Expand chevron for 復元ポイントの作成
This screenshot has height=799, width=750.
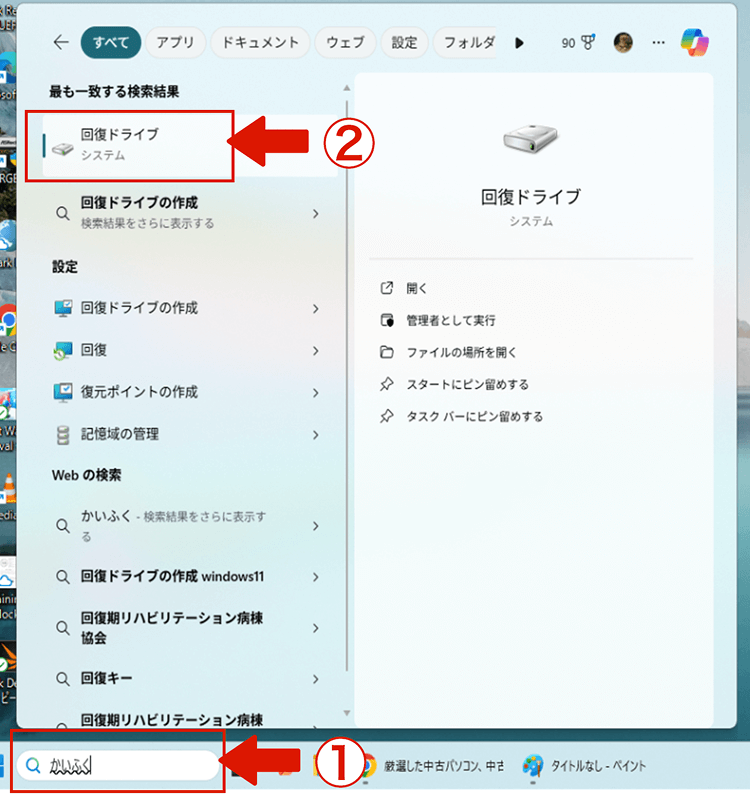tap(316, 393)
